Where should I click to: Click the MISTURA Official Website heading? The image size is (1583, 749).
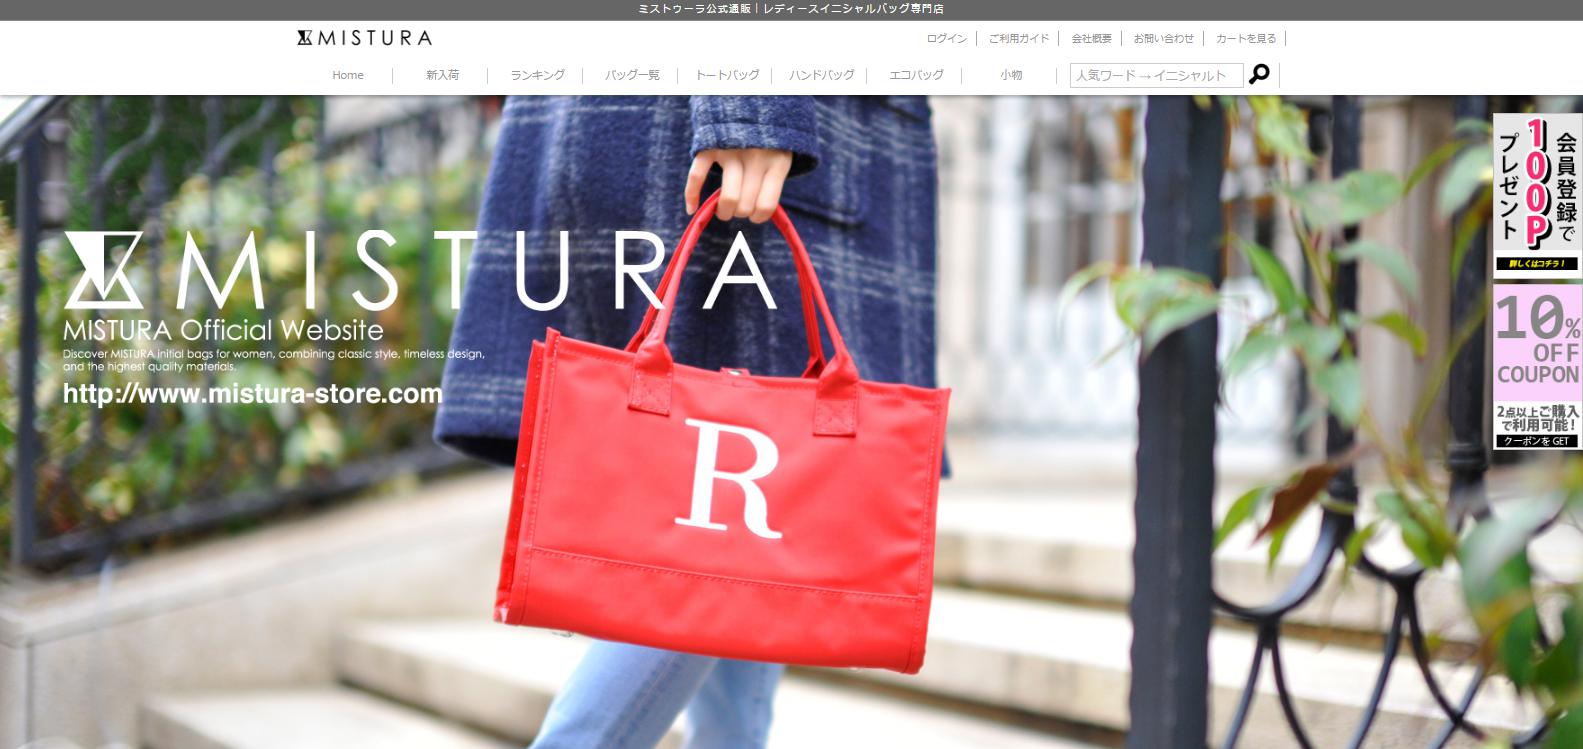tap(223, 330)
